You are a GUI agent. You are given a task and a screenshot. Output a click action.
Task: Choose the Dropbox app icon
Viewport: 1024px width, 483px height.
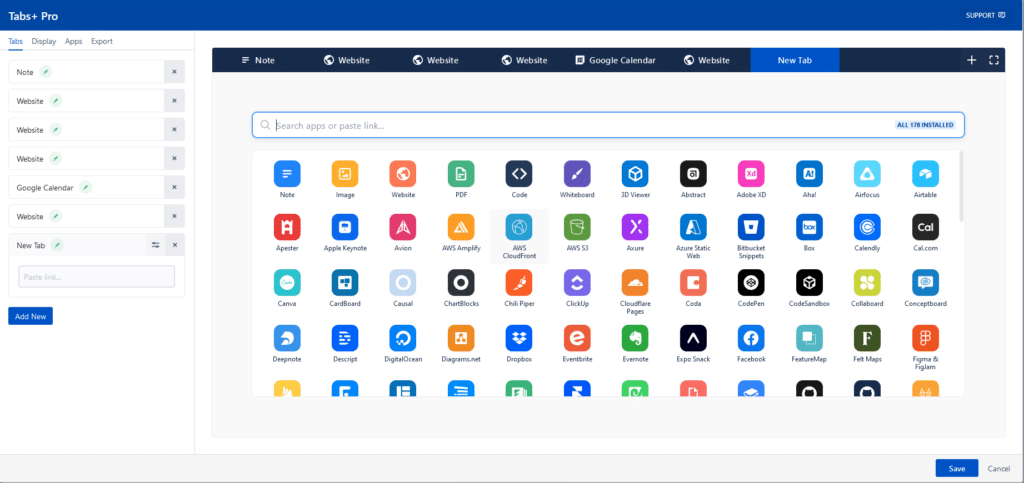point(519,337)
